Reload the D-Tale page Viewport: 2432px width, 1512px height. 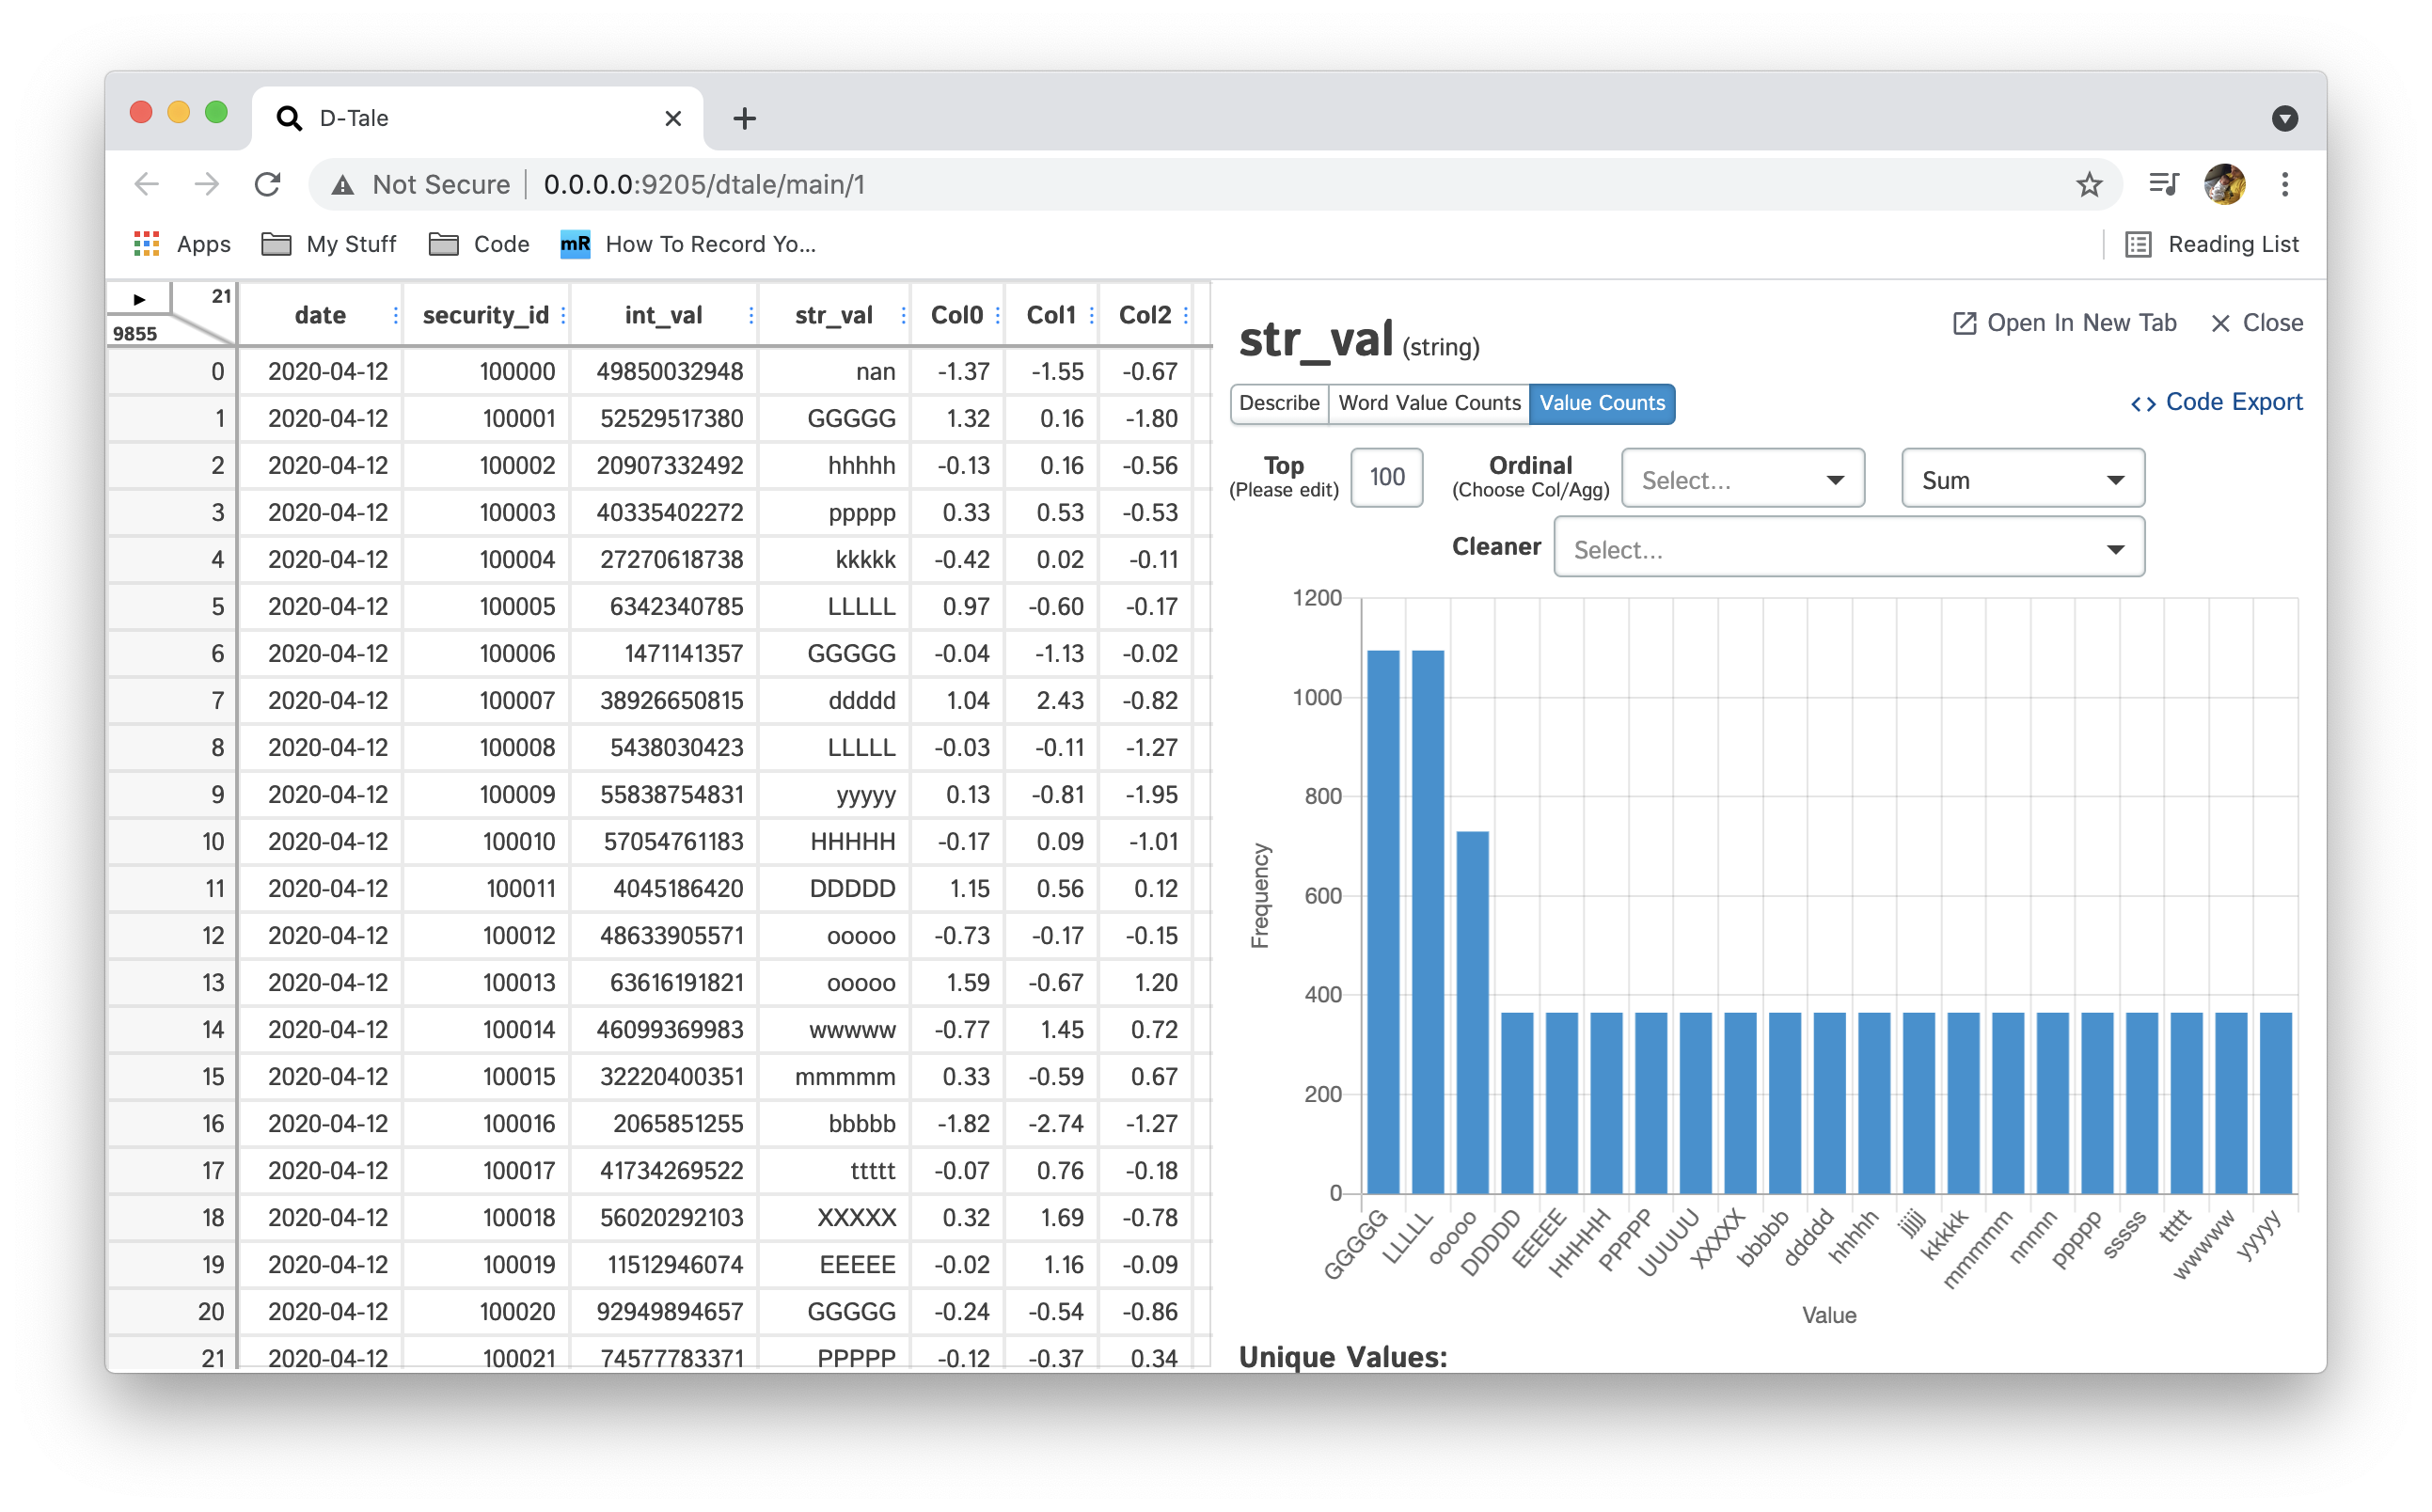click(x=267, y=185)
